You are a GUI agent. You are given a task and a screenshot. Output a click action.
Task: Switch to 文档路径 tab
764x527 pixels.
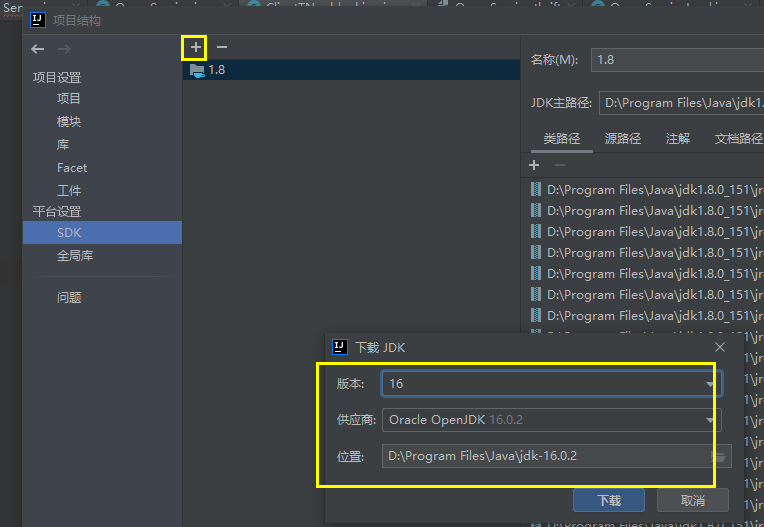(739, 139)
